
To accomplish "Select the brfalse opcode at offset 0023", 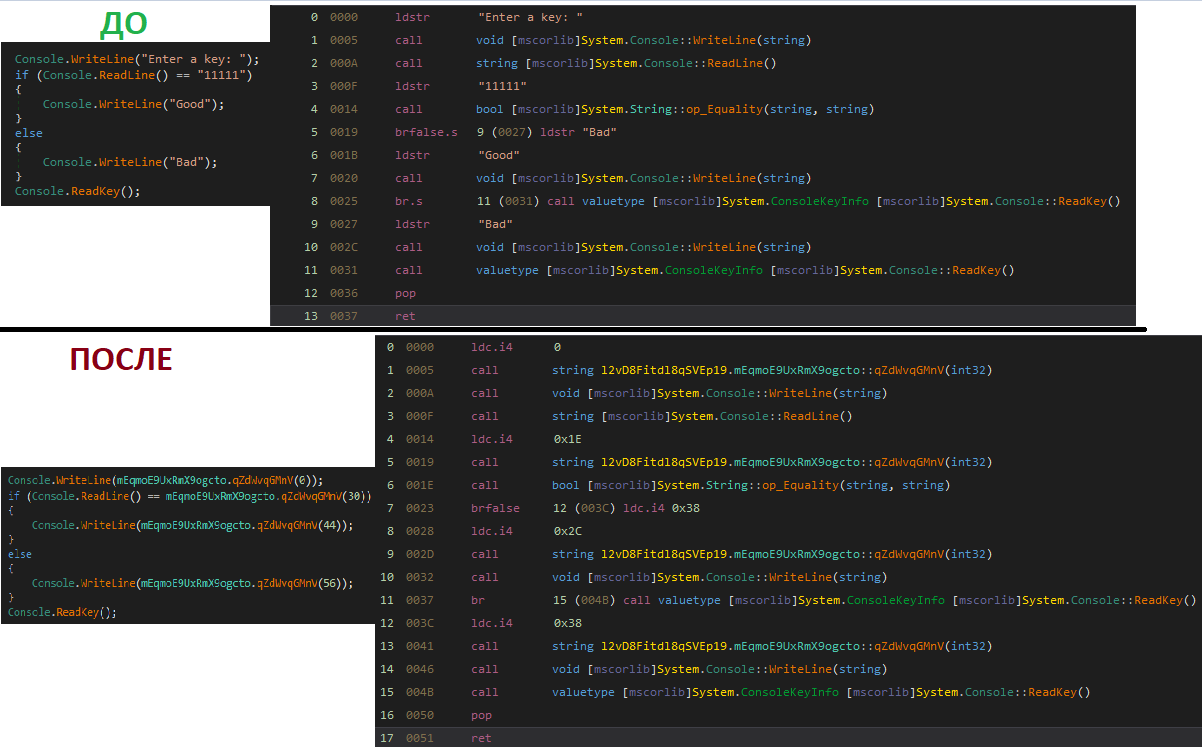I will [495, 508].
